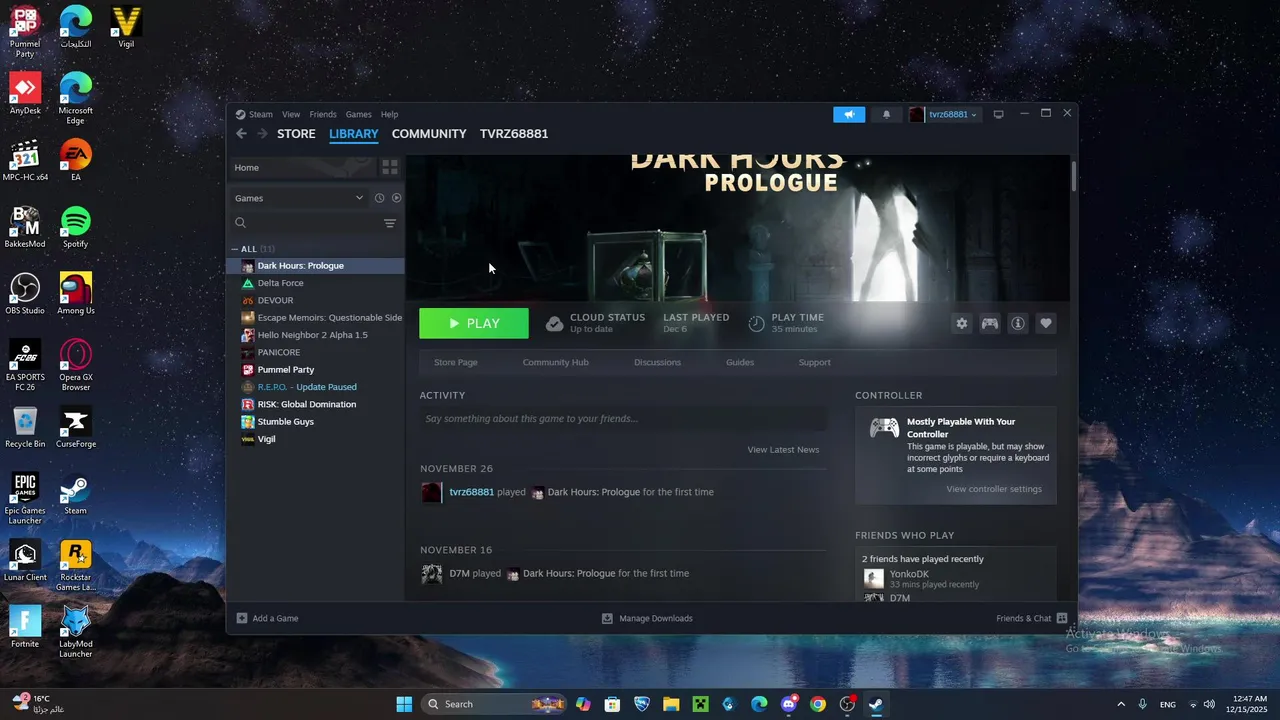This screenshot has height=720, width=1280.
Task: Open the TVRZ68881 profile tab
Action: click(x=514, y=134)
